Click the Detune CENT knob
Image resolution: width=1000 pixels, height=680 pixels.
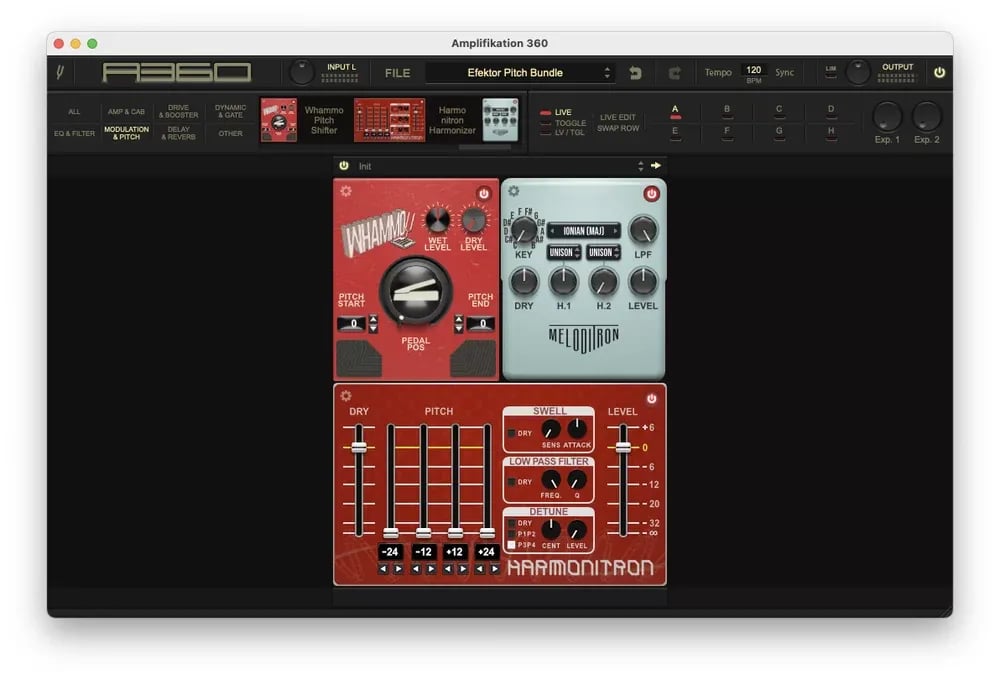click(x=551, y=529)
